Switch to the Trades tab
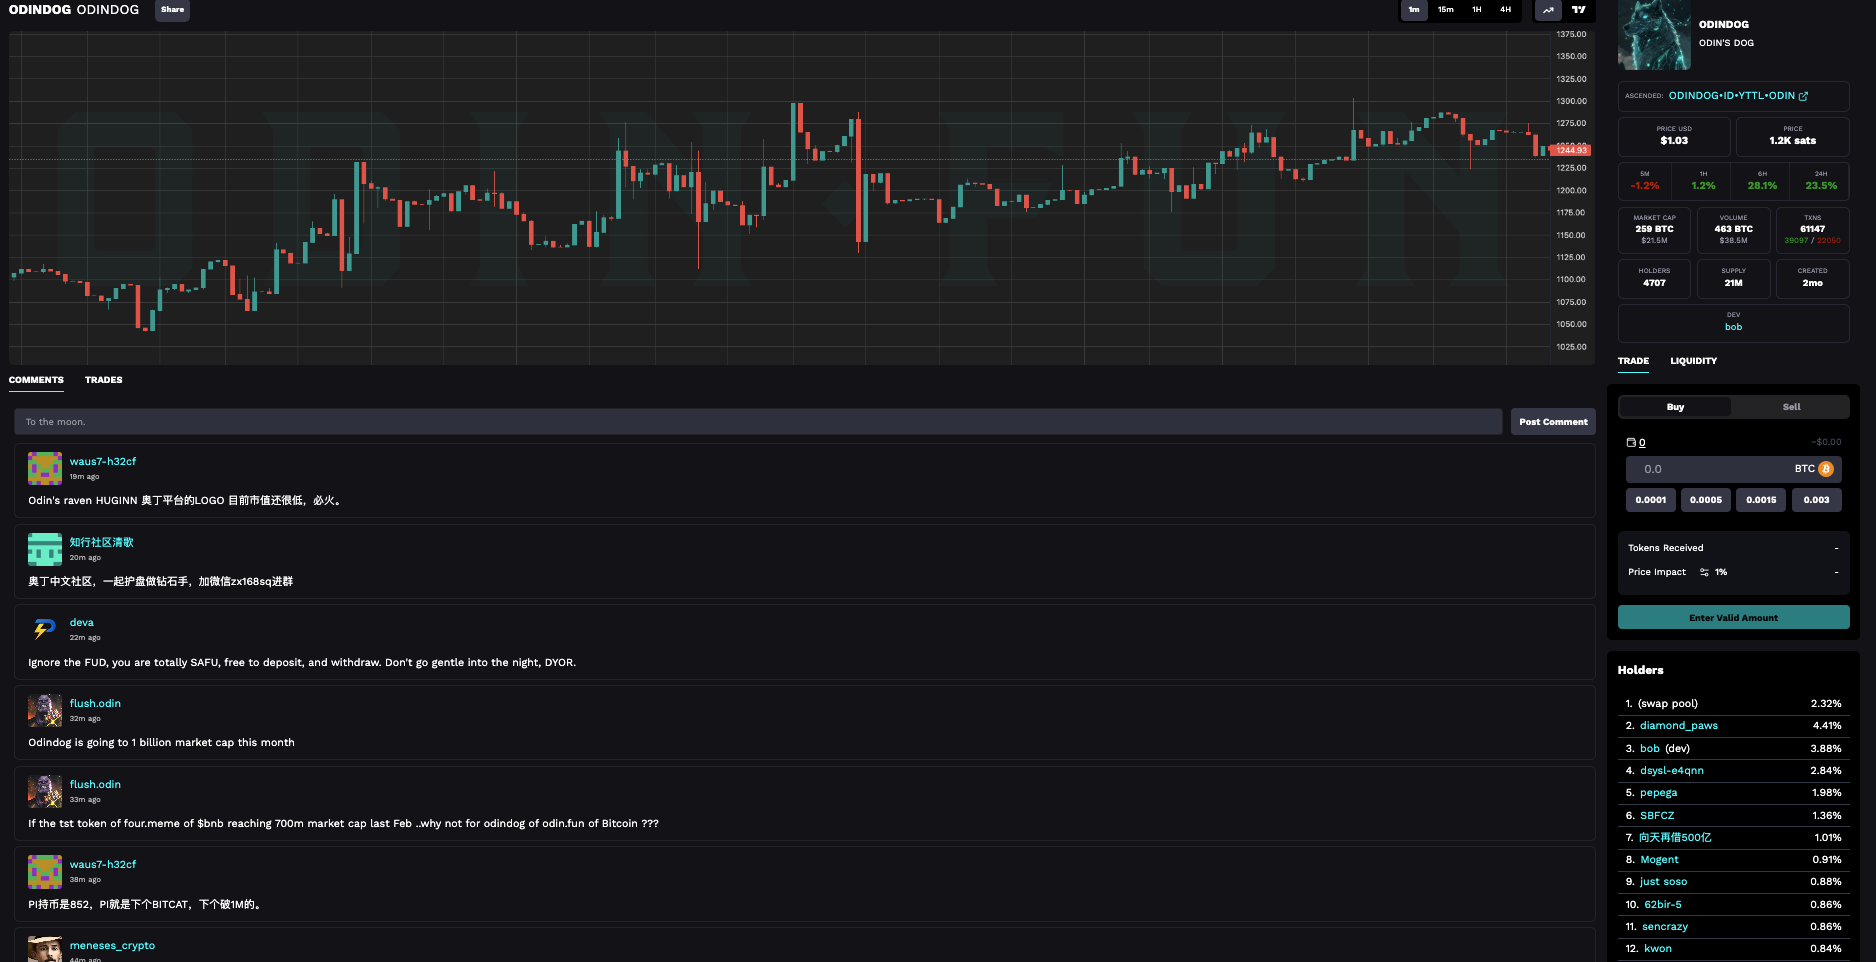1876x962 pixels. tap(103, 380)
